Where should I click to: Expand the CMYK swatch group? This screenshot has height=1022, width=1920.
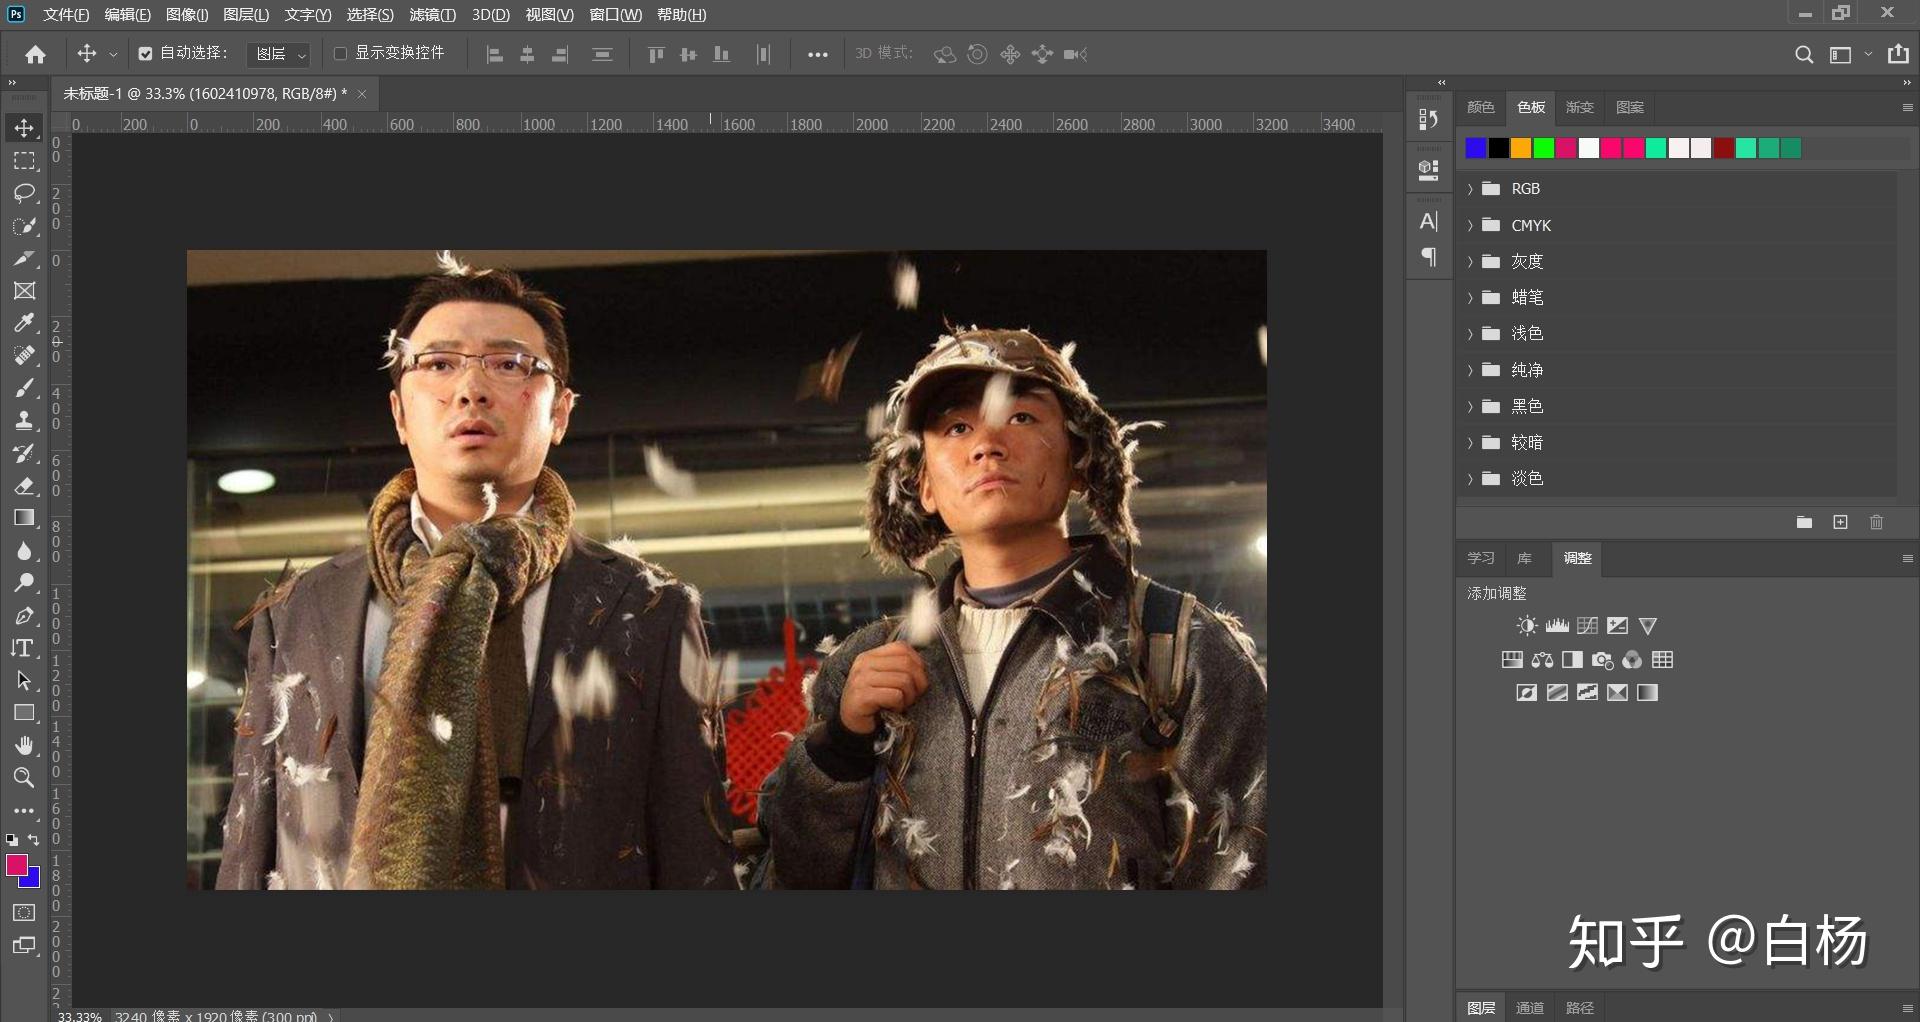1470,225
